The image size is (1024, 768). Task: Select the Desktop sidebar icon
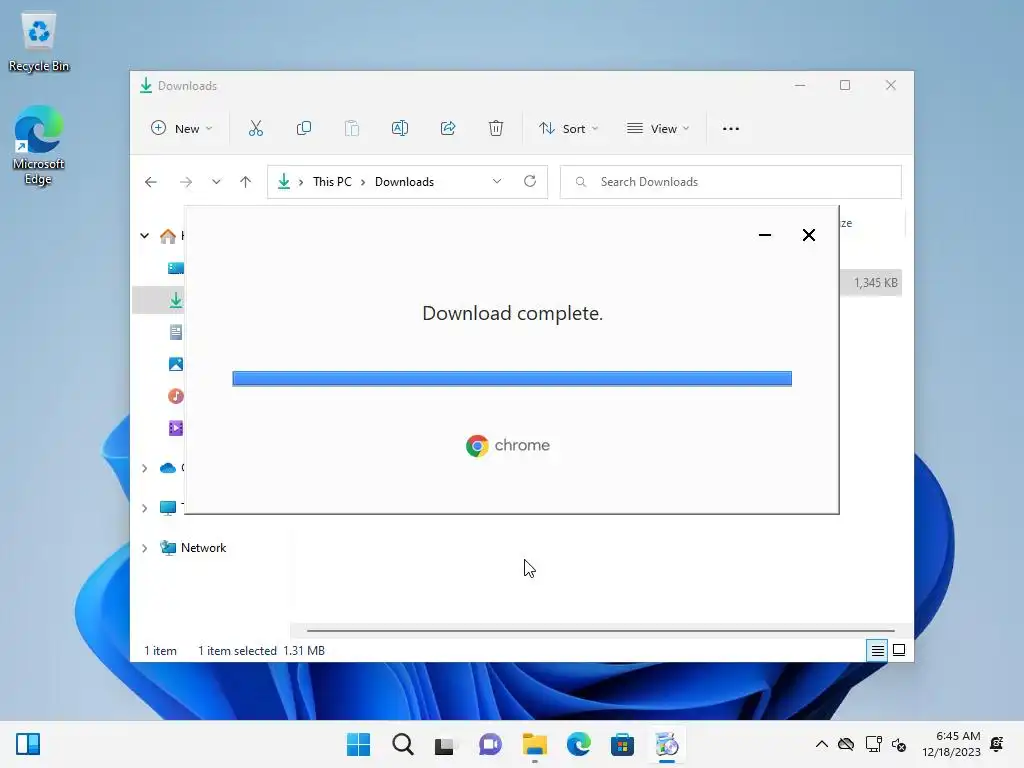point(176,268)
